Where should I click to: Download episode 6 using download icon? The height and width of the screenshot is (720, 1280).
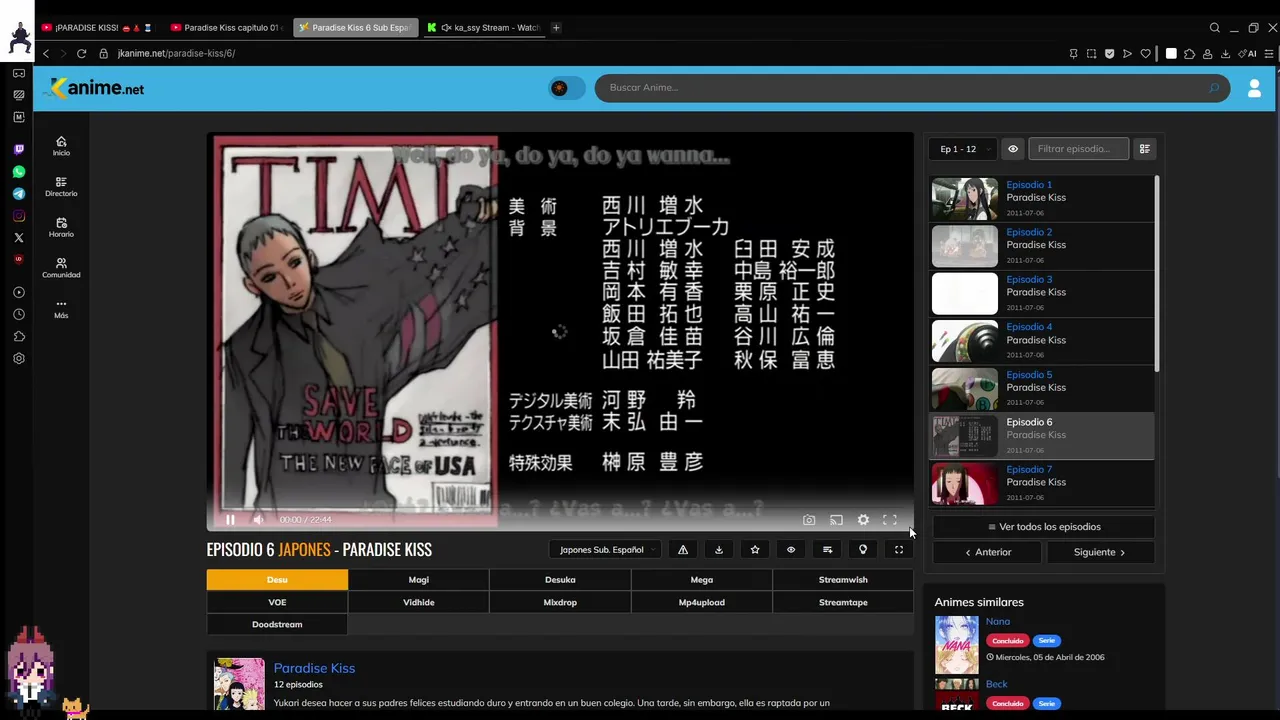[719, 549]
